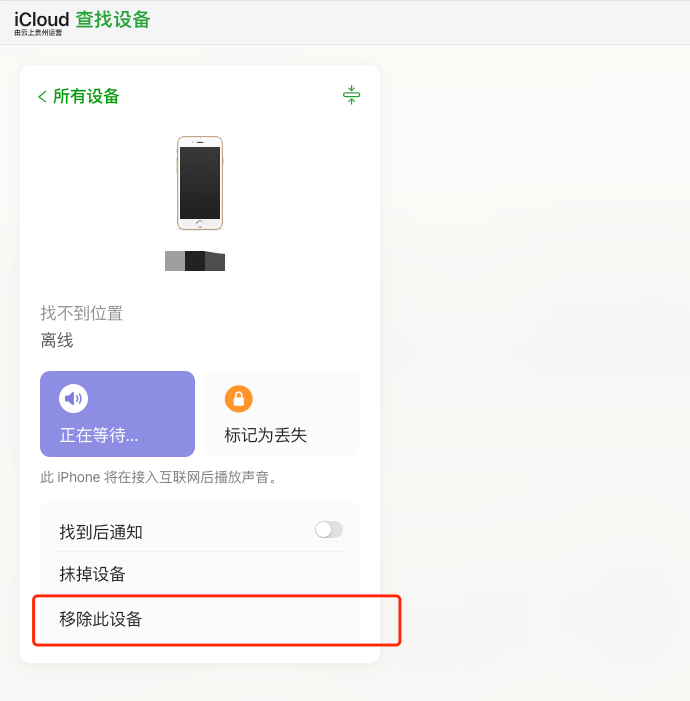The image size is (690, 701).
Task: Click the 离线 status label
Action: (x=57, y=341)
